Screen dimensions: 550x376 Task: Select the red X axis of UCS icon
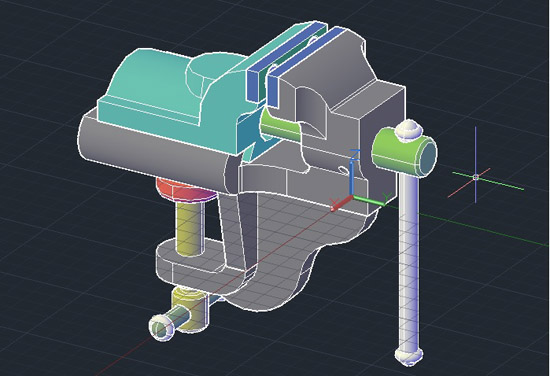coord(341,204)
